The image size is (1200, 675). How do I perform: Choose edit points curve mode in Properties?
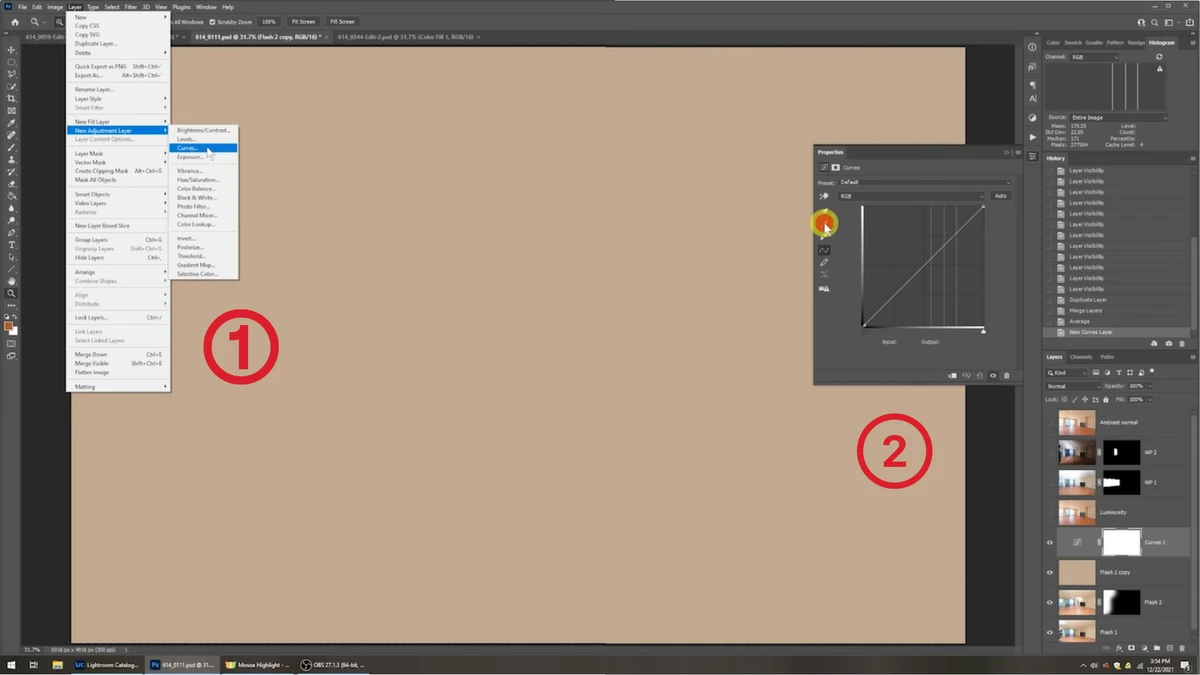point(824,250)
